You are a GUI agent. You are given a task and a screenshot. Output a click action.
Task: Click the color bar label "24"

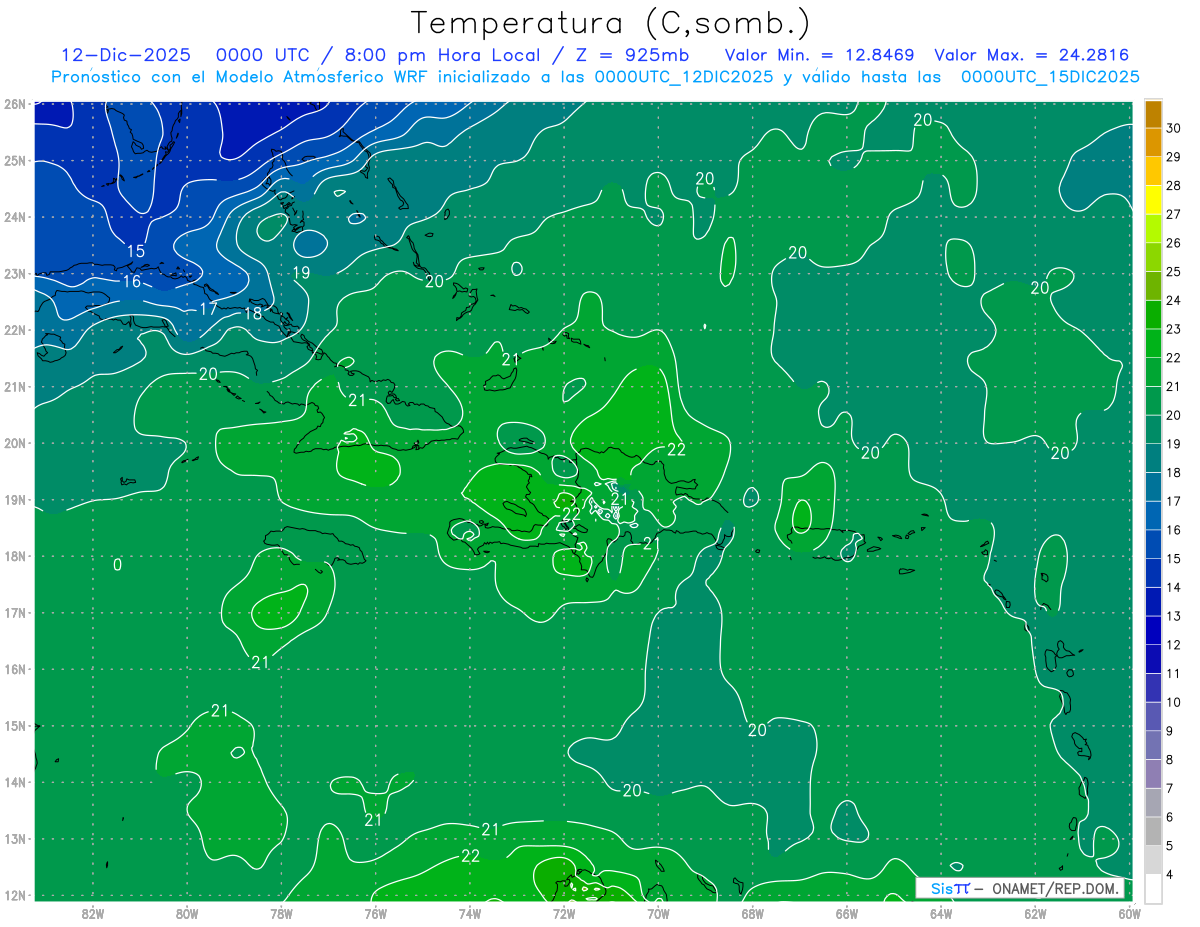coord(1173,300)
